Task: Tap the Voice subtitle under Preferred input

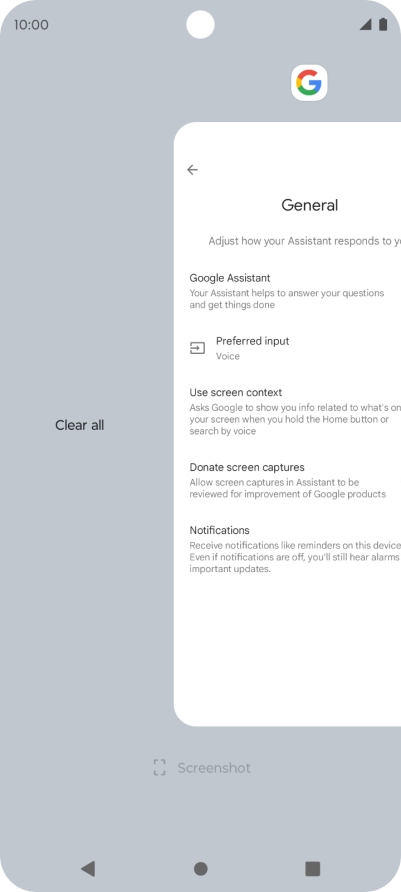Action: 228,356
